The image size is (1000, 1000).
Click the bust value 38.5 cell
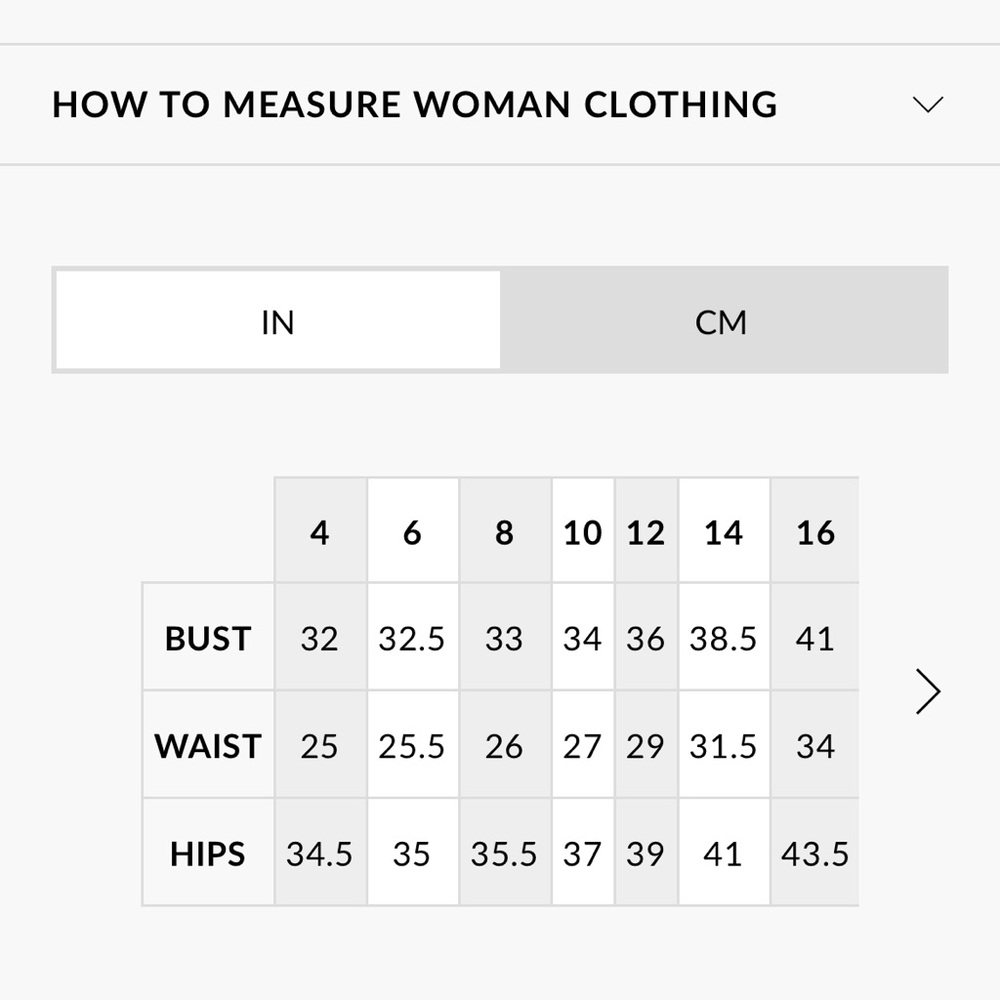pyautogui.click(x=723, y=638)
